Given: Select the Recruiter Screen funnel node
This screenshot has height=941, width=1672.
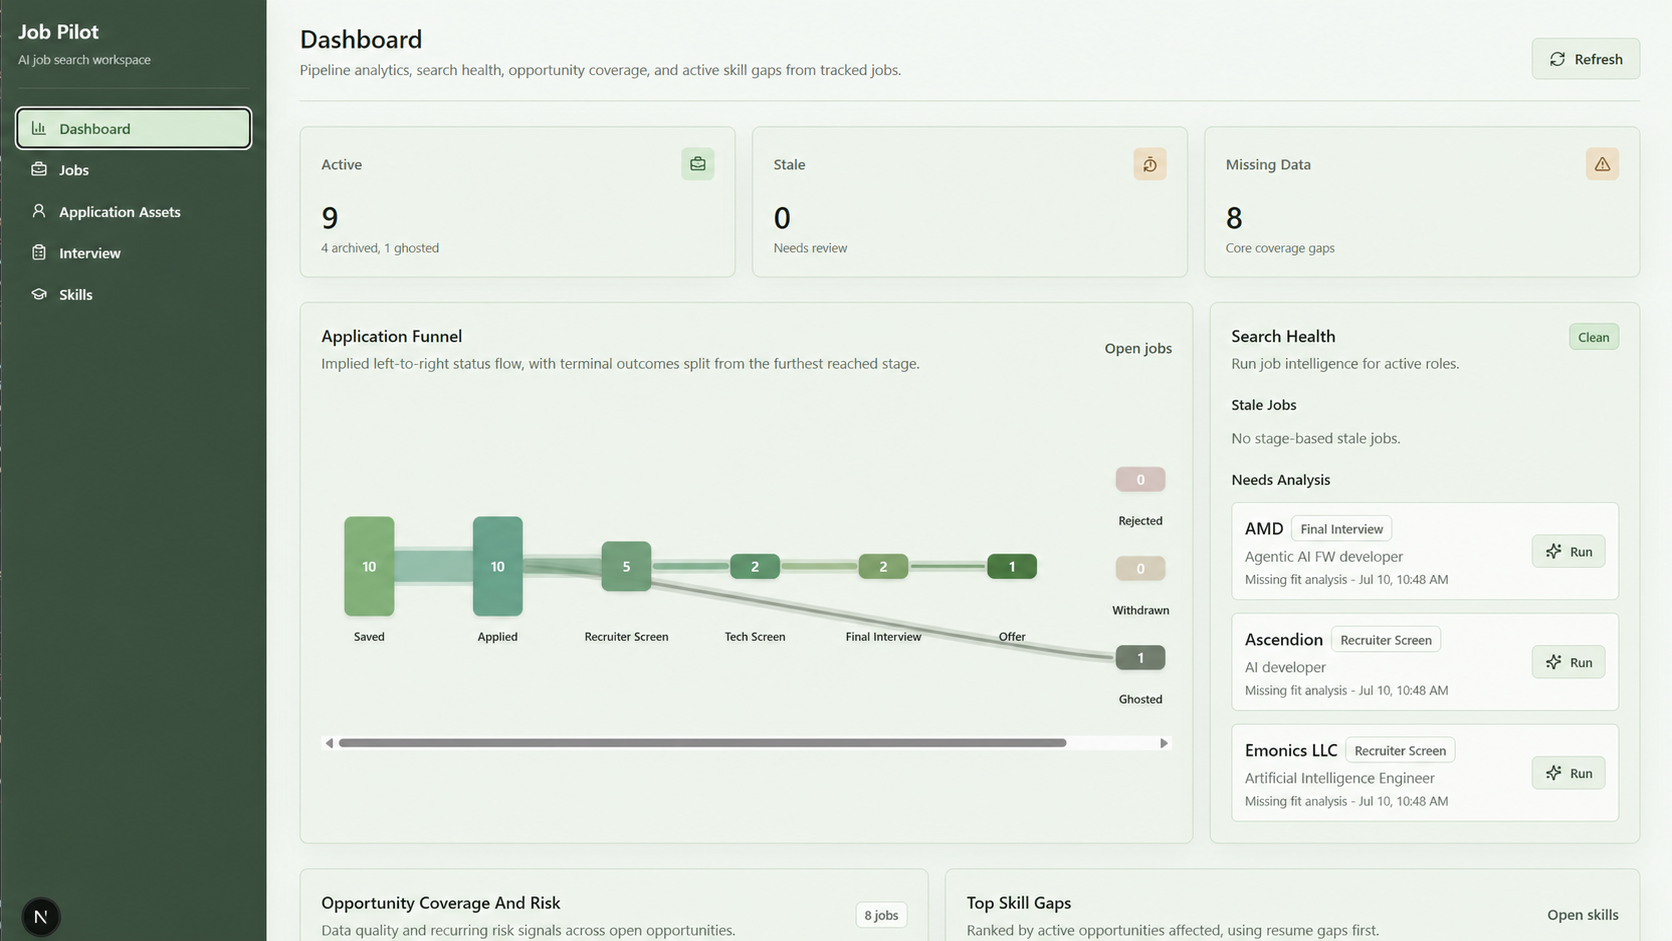Looking at the screenshot, I should point(626,566).
